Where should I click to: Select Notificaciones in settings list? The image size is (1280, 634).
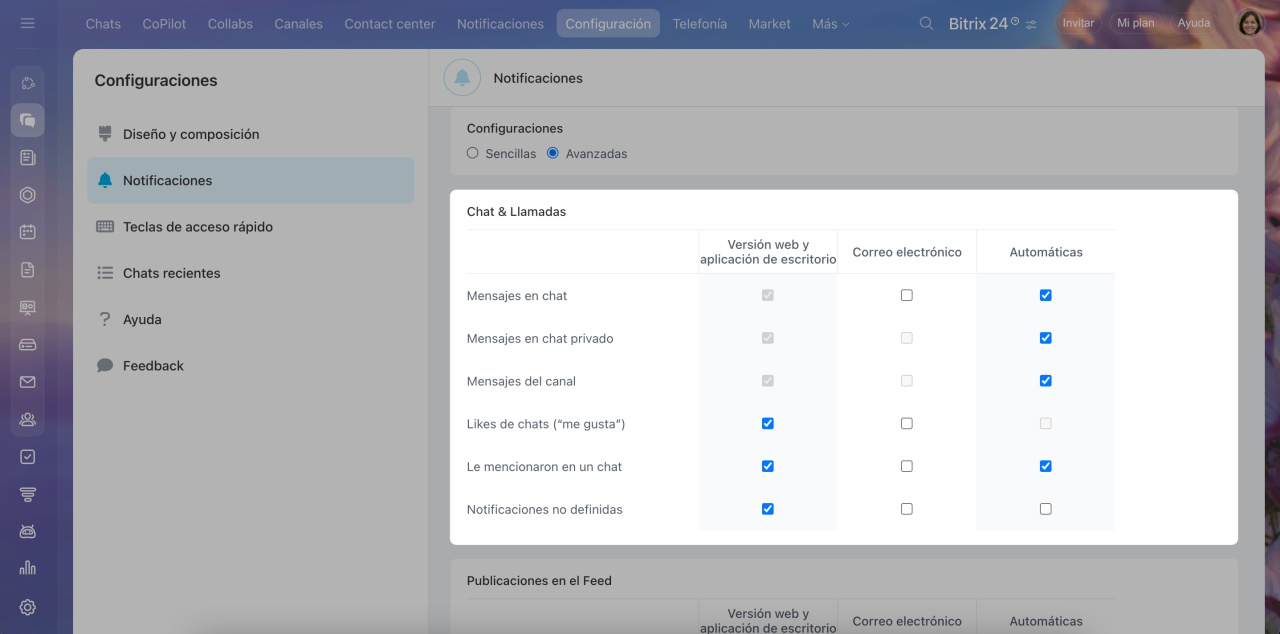point(250,180)
